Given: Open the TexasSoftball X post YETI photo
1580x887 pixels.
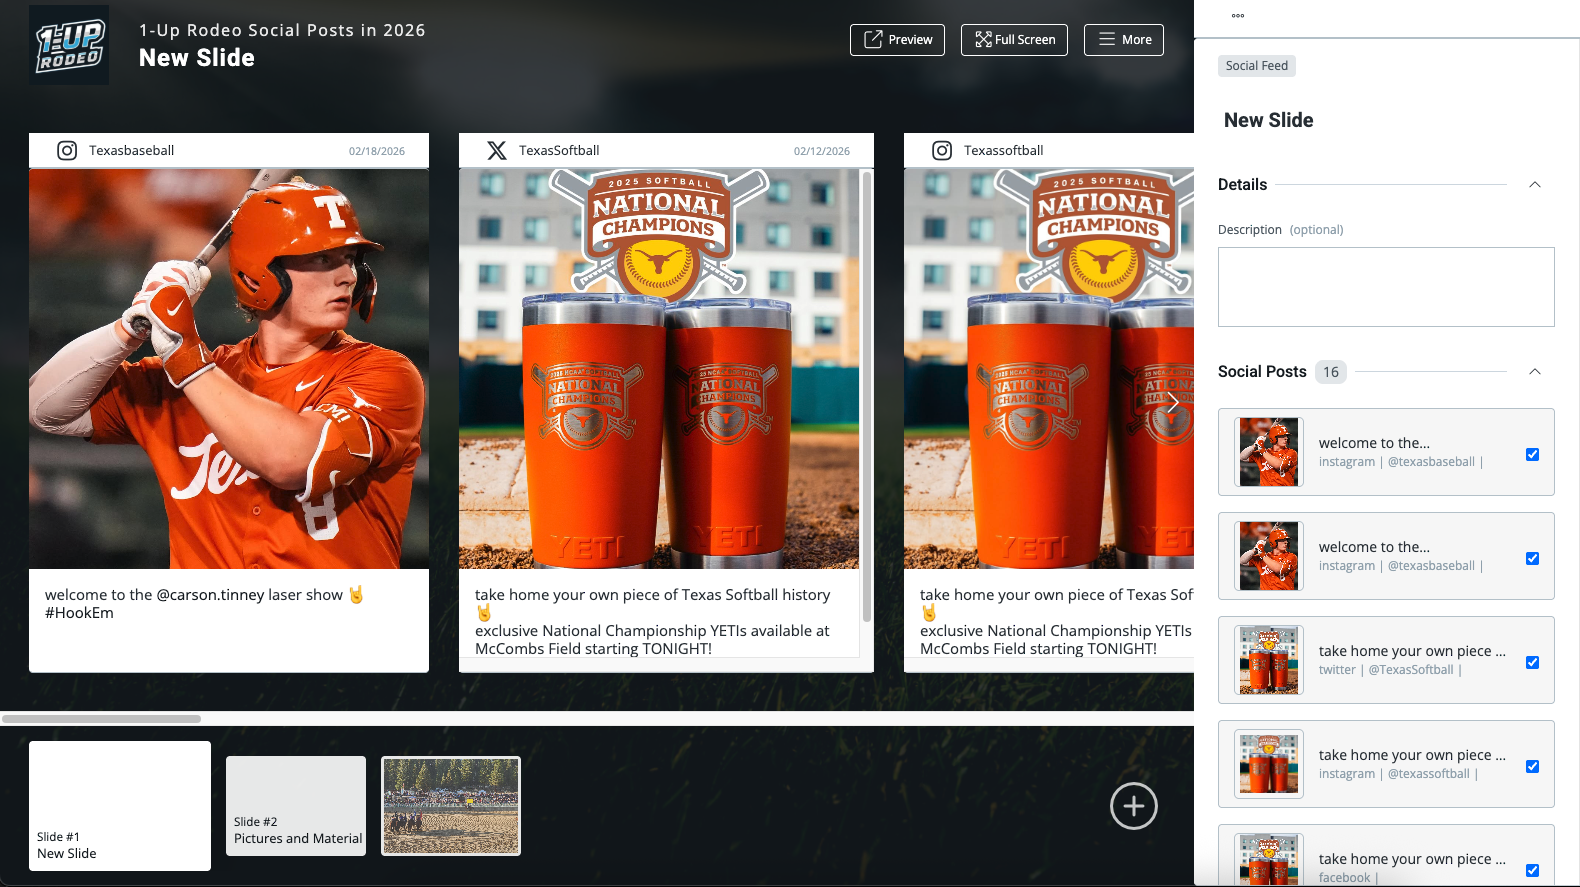Looking at the screenshot, I should click(659, 369).
